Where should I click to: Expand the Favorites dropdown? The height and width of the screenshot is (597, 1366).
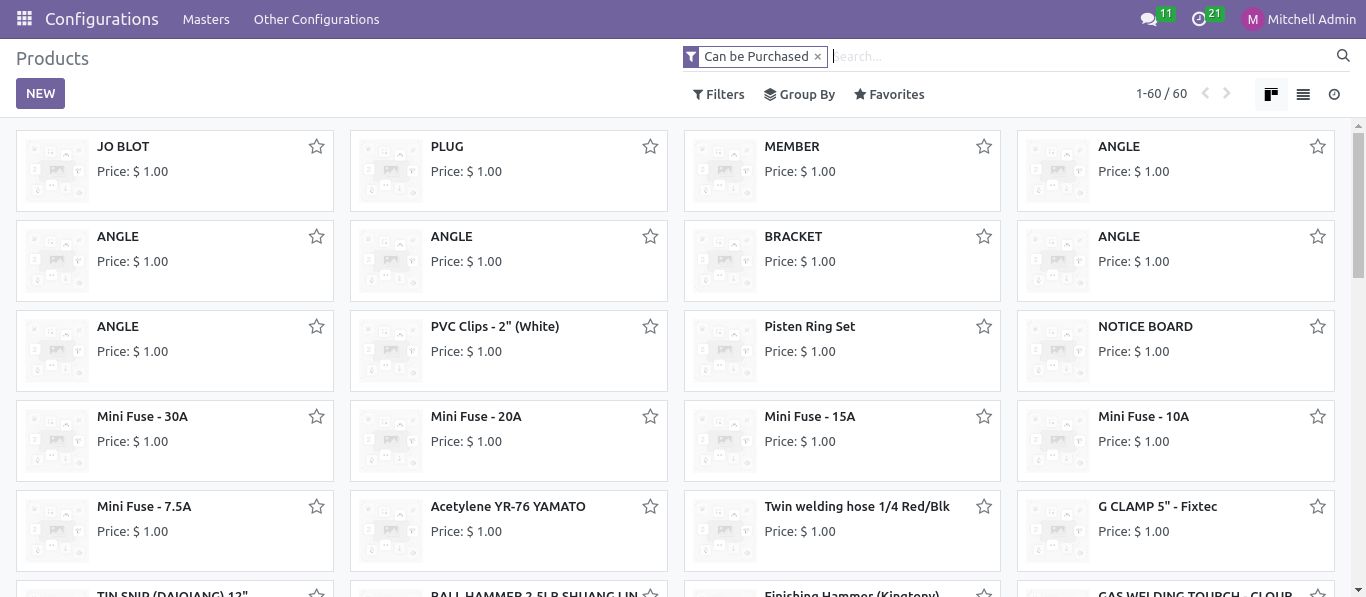tap(889, 94)
